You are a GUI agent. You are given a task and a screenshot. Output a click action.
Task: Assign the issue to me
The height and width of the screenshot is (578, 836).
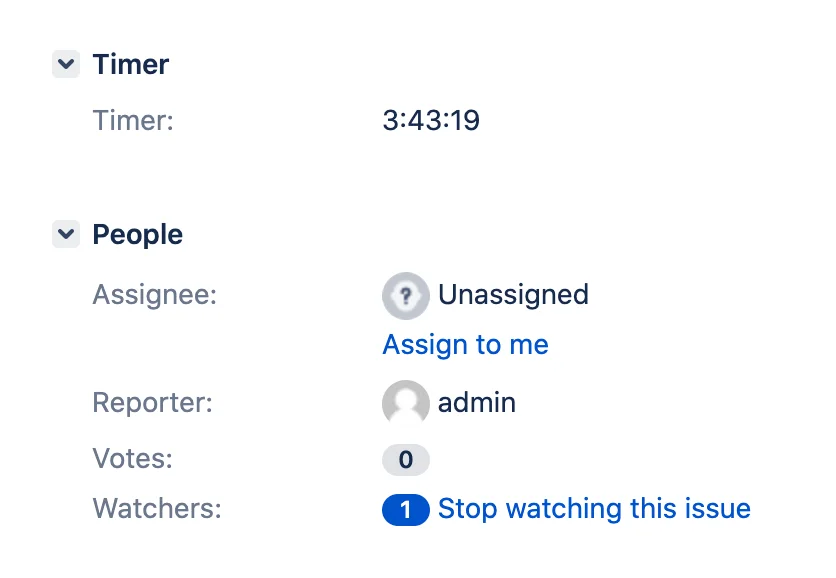pos(465,344)
